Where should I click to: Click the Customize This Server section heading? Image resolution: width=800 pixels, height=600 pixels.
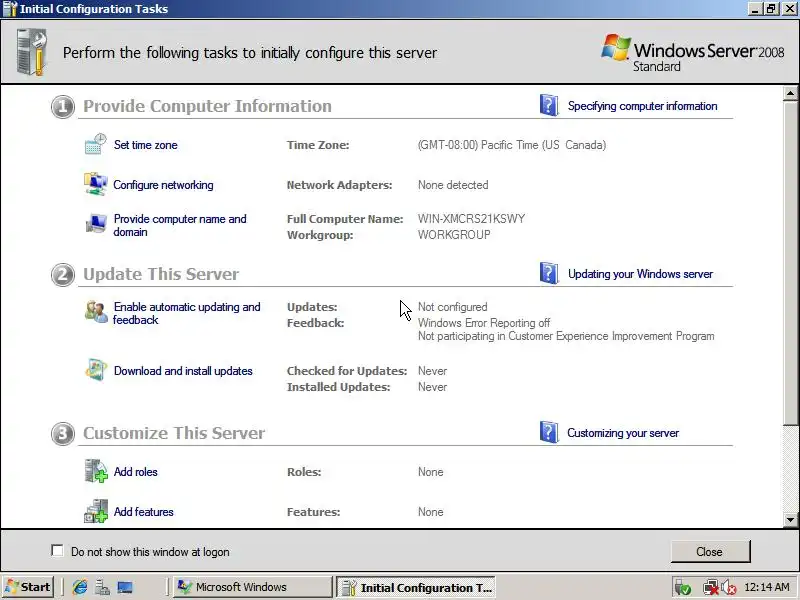pos(174,433)
